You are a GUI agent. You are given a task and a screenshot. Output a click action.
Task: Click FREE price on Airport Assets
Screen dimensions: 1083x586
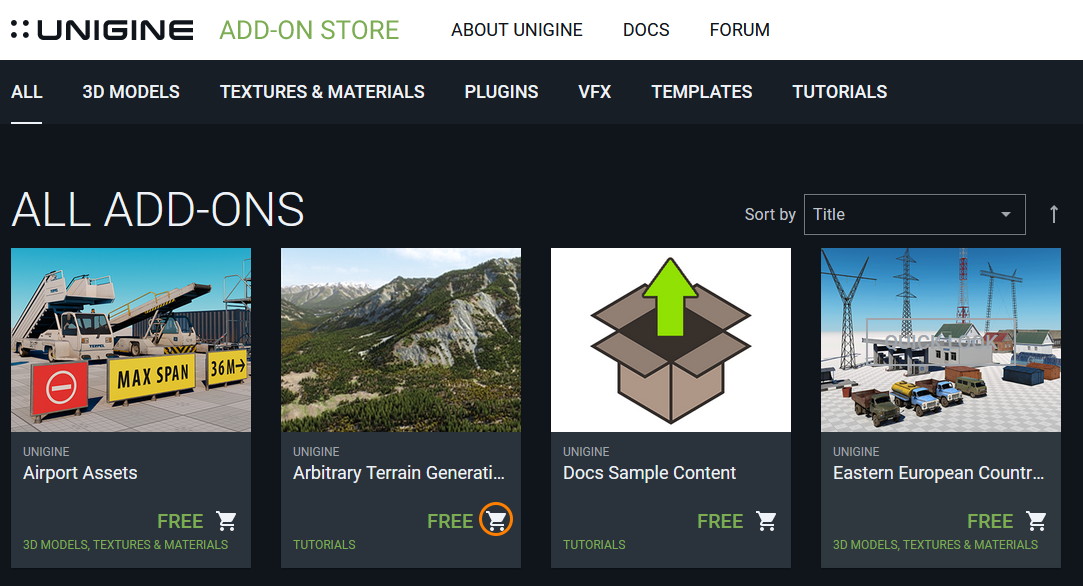(x=180, y=521)
